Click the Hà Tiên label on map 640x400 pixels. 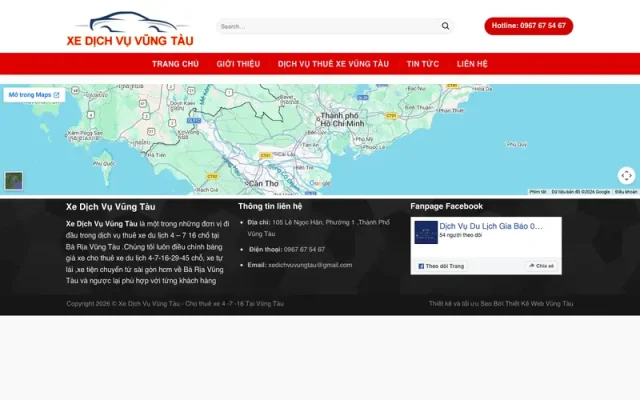(x=157, y=155)
